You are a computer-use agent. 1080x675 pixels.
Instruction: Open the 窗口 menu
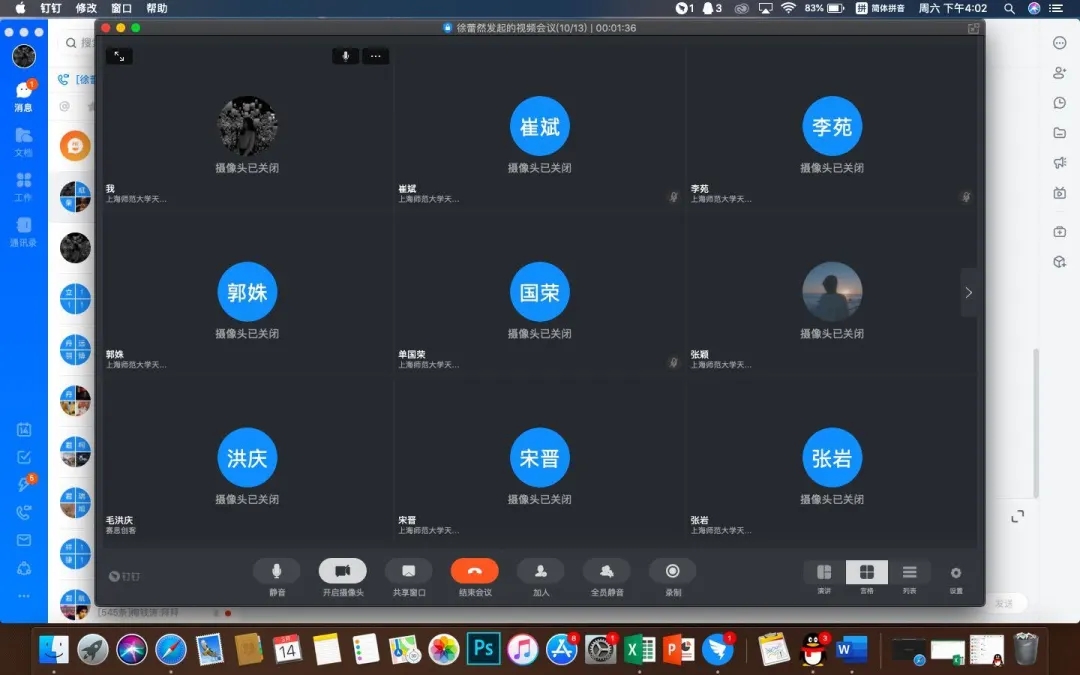coord(121,8)
